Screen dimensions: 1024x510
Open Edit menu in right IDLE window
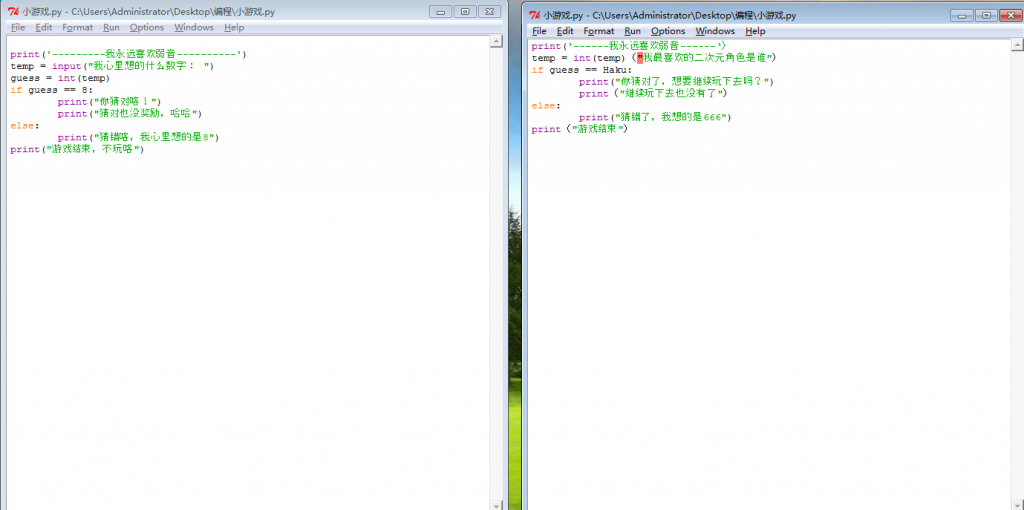point(565,31)
